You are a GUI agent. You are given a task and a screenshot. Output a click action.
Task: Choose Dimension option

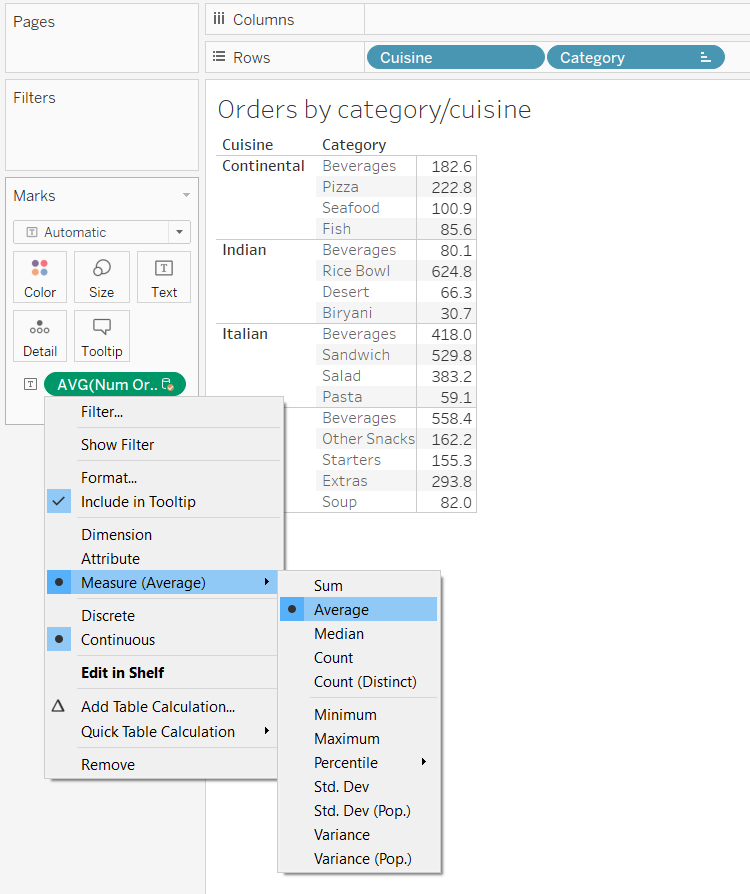click(162, 535)
